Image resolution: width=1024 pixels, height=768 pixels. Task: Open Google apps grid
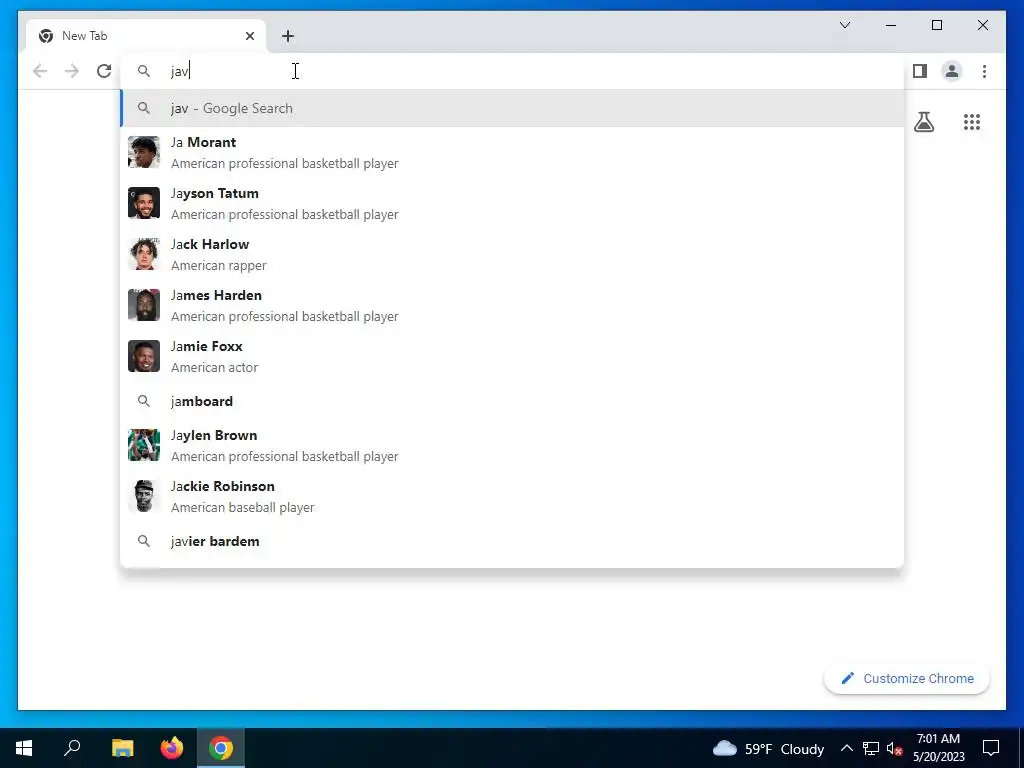(972, 122)
